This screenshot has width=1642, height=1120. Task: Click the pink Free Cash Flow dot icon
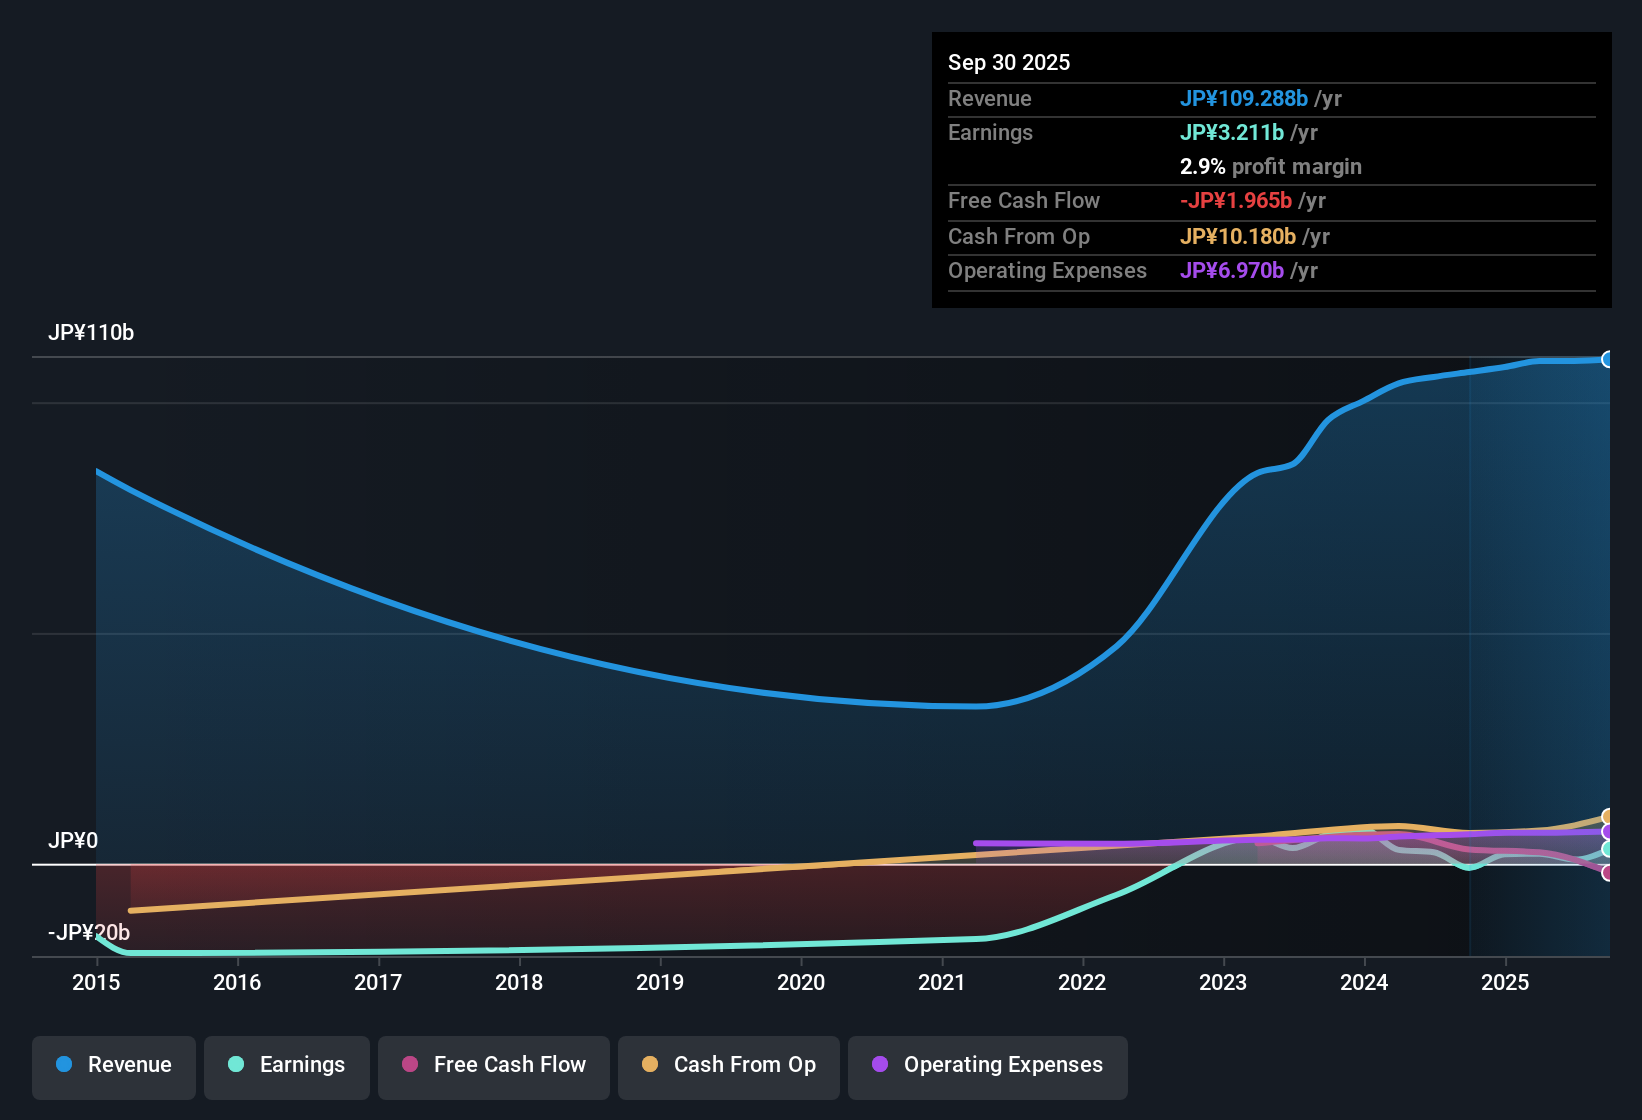point(409,1065)
